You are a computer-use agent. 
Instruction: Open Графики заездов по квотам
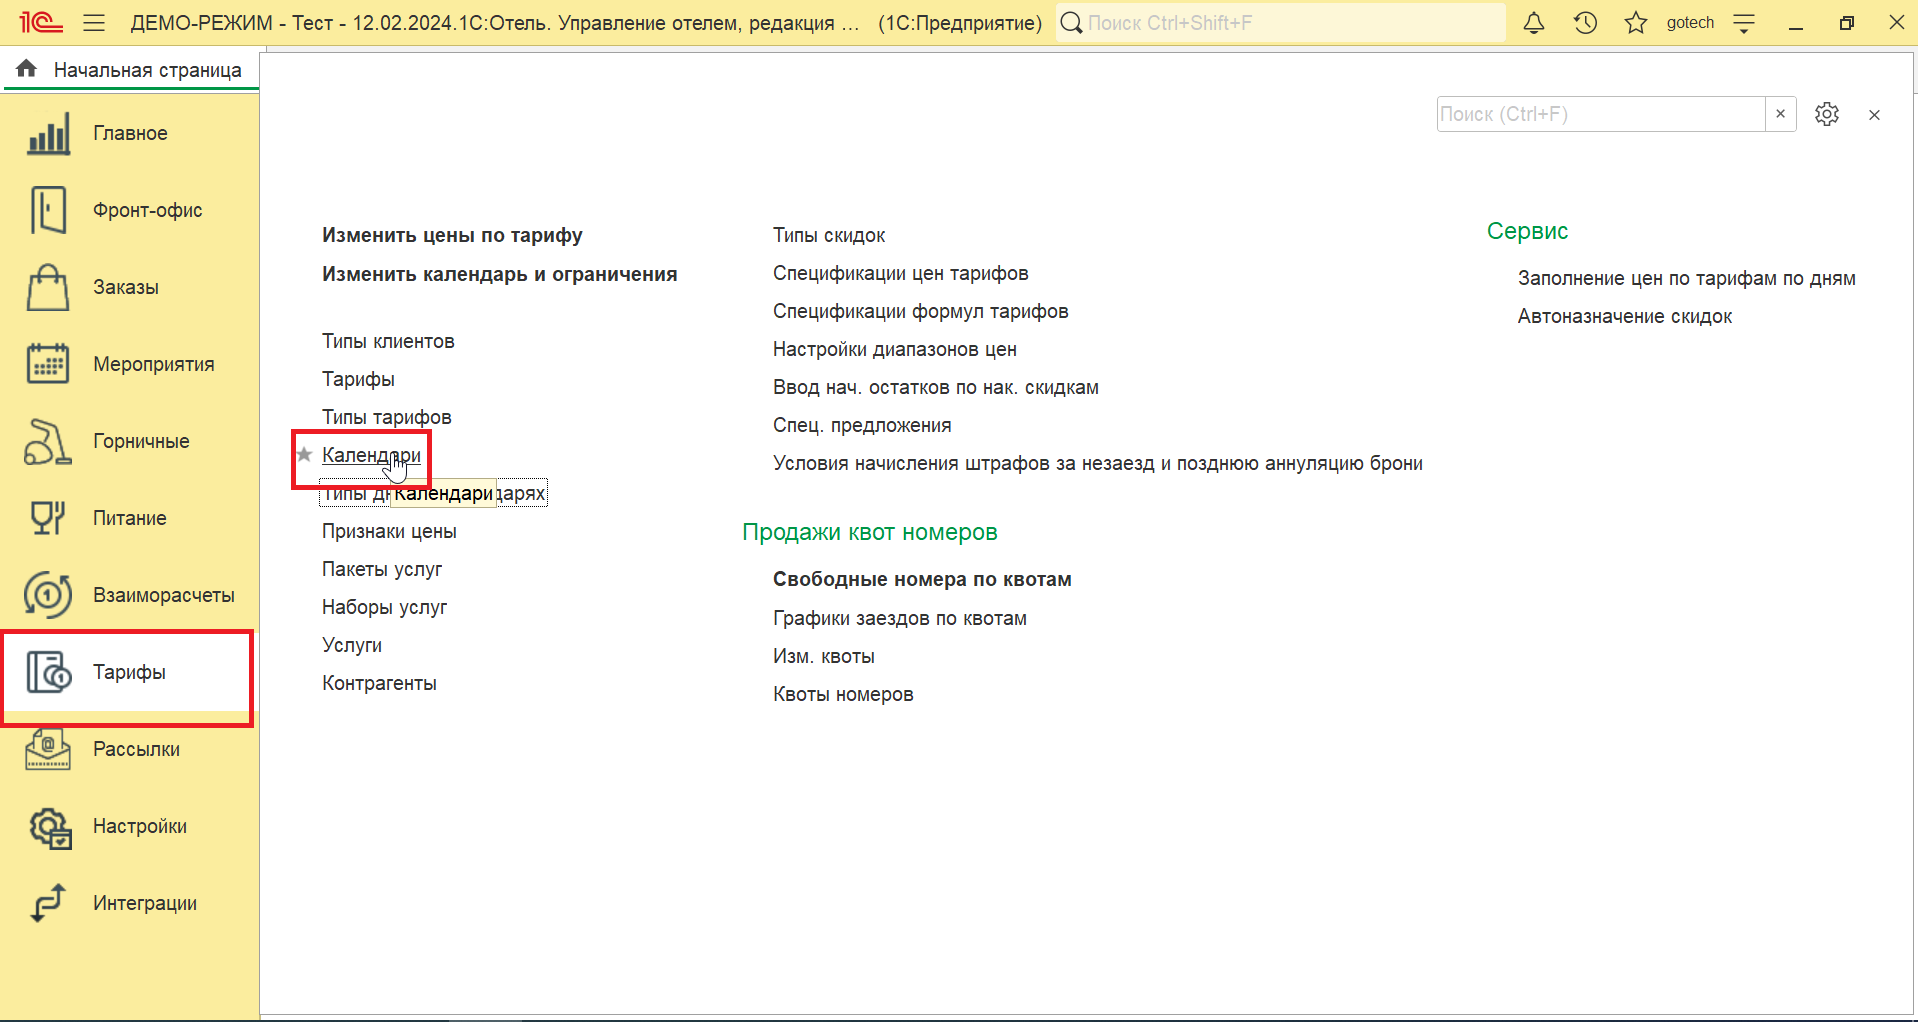click(900, 618)
